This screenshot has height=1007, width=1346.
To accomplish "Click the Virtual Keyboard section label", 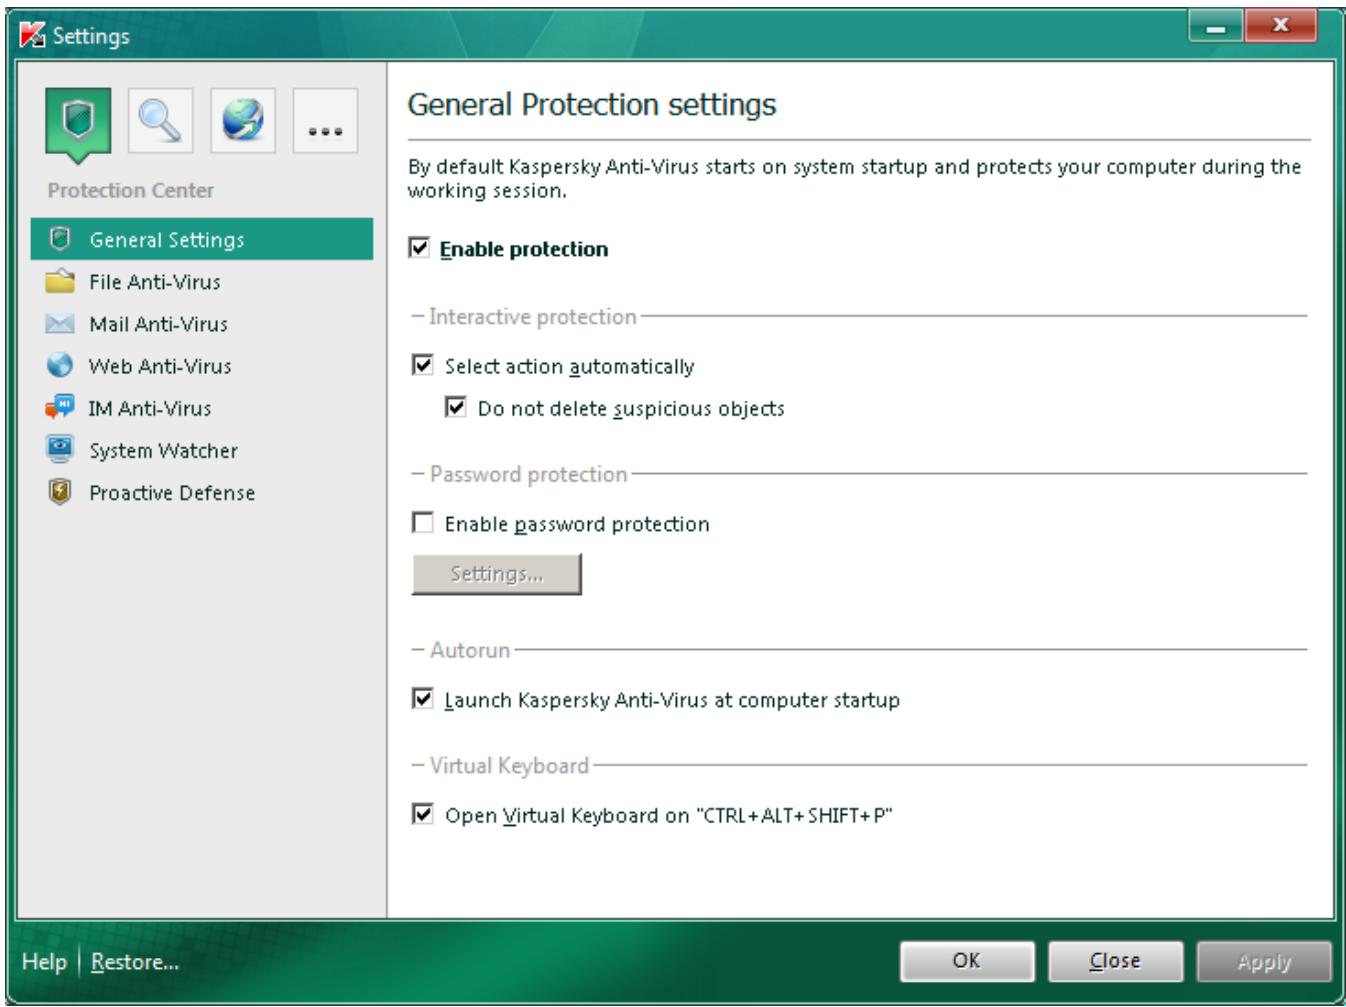I will tap(509, 766).
